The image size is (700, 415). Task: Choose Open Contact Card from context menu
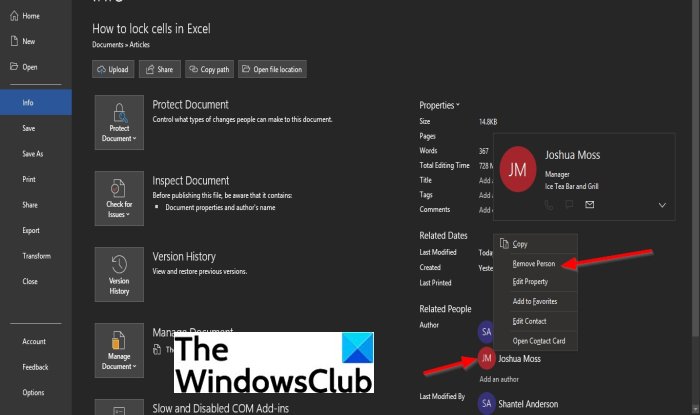[x=535, y=340]
